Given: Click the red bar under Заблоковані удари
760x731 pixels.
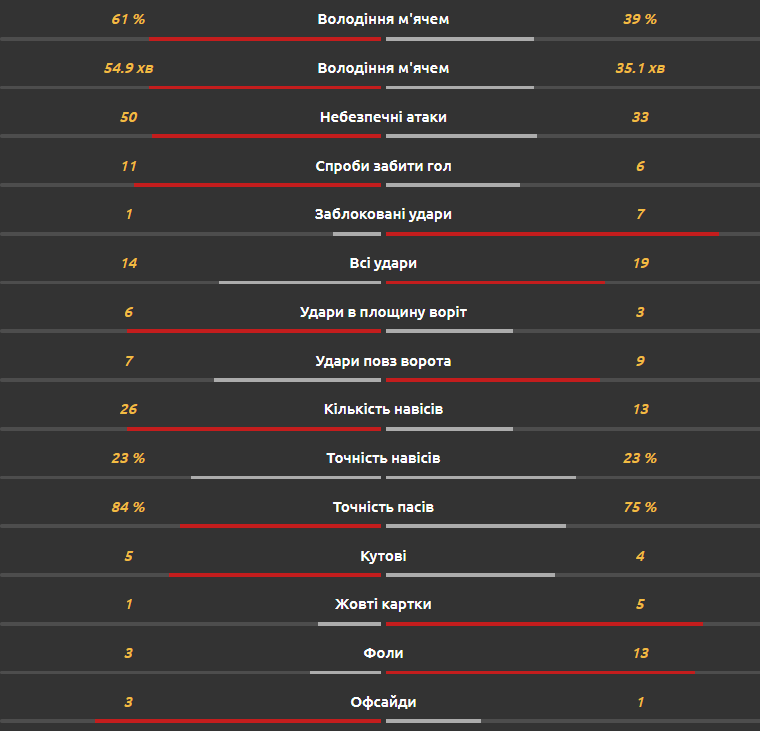Looking at the screenshot, I should (553, 234).
